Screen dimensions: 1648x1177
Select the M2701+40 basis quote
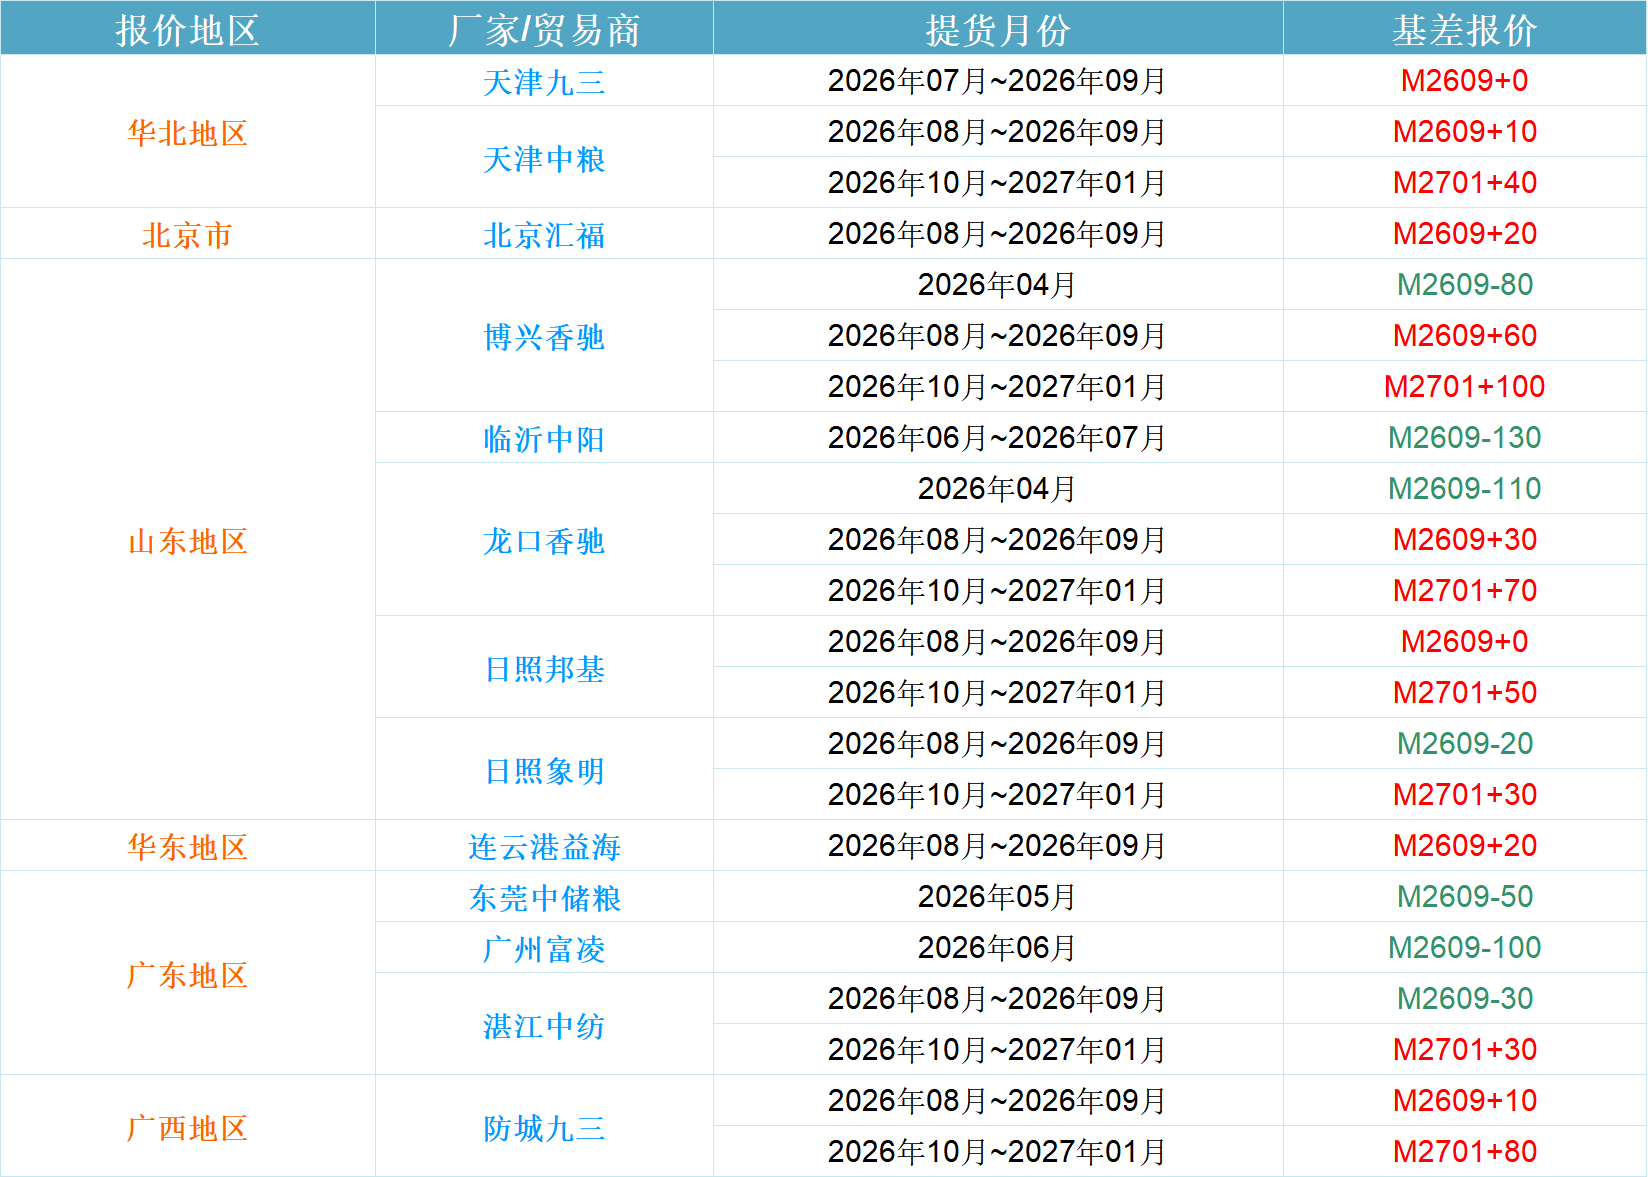click(1464, 183)
